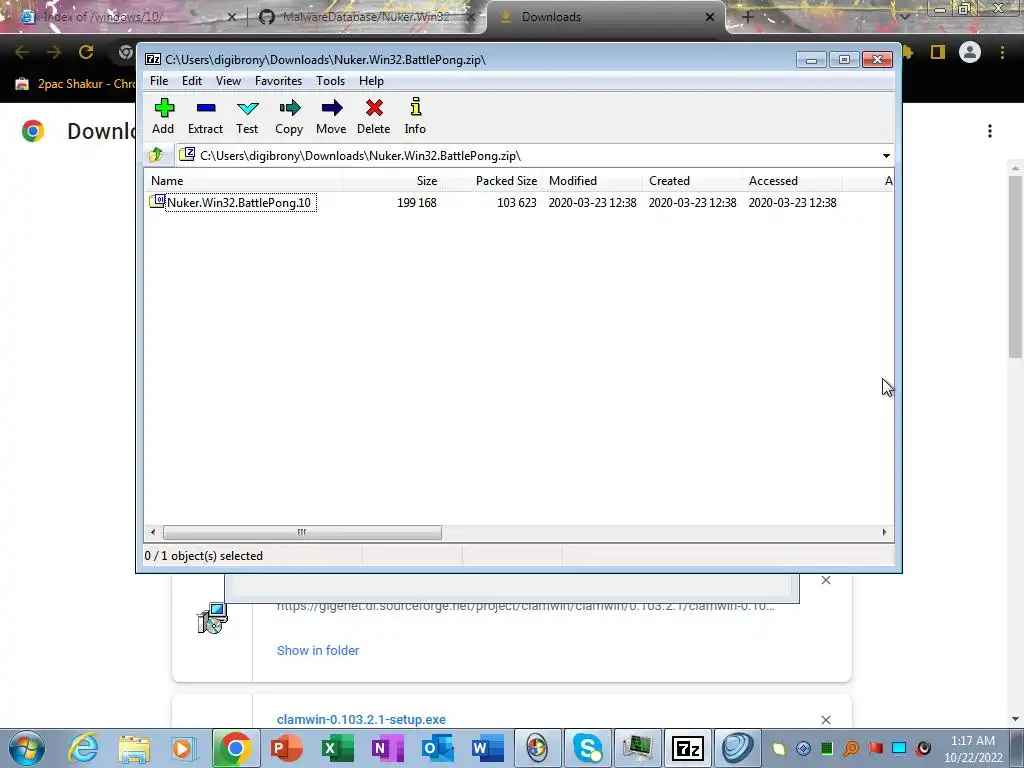The width and height of the screenshot is (1024, 768).
Task: Open Outlook from the taskbar
Action: (x=437, y=748)
